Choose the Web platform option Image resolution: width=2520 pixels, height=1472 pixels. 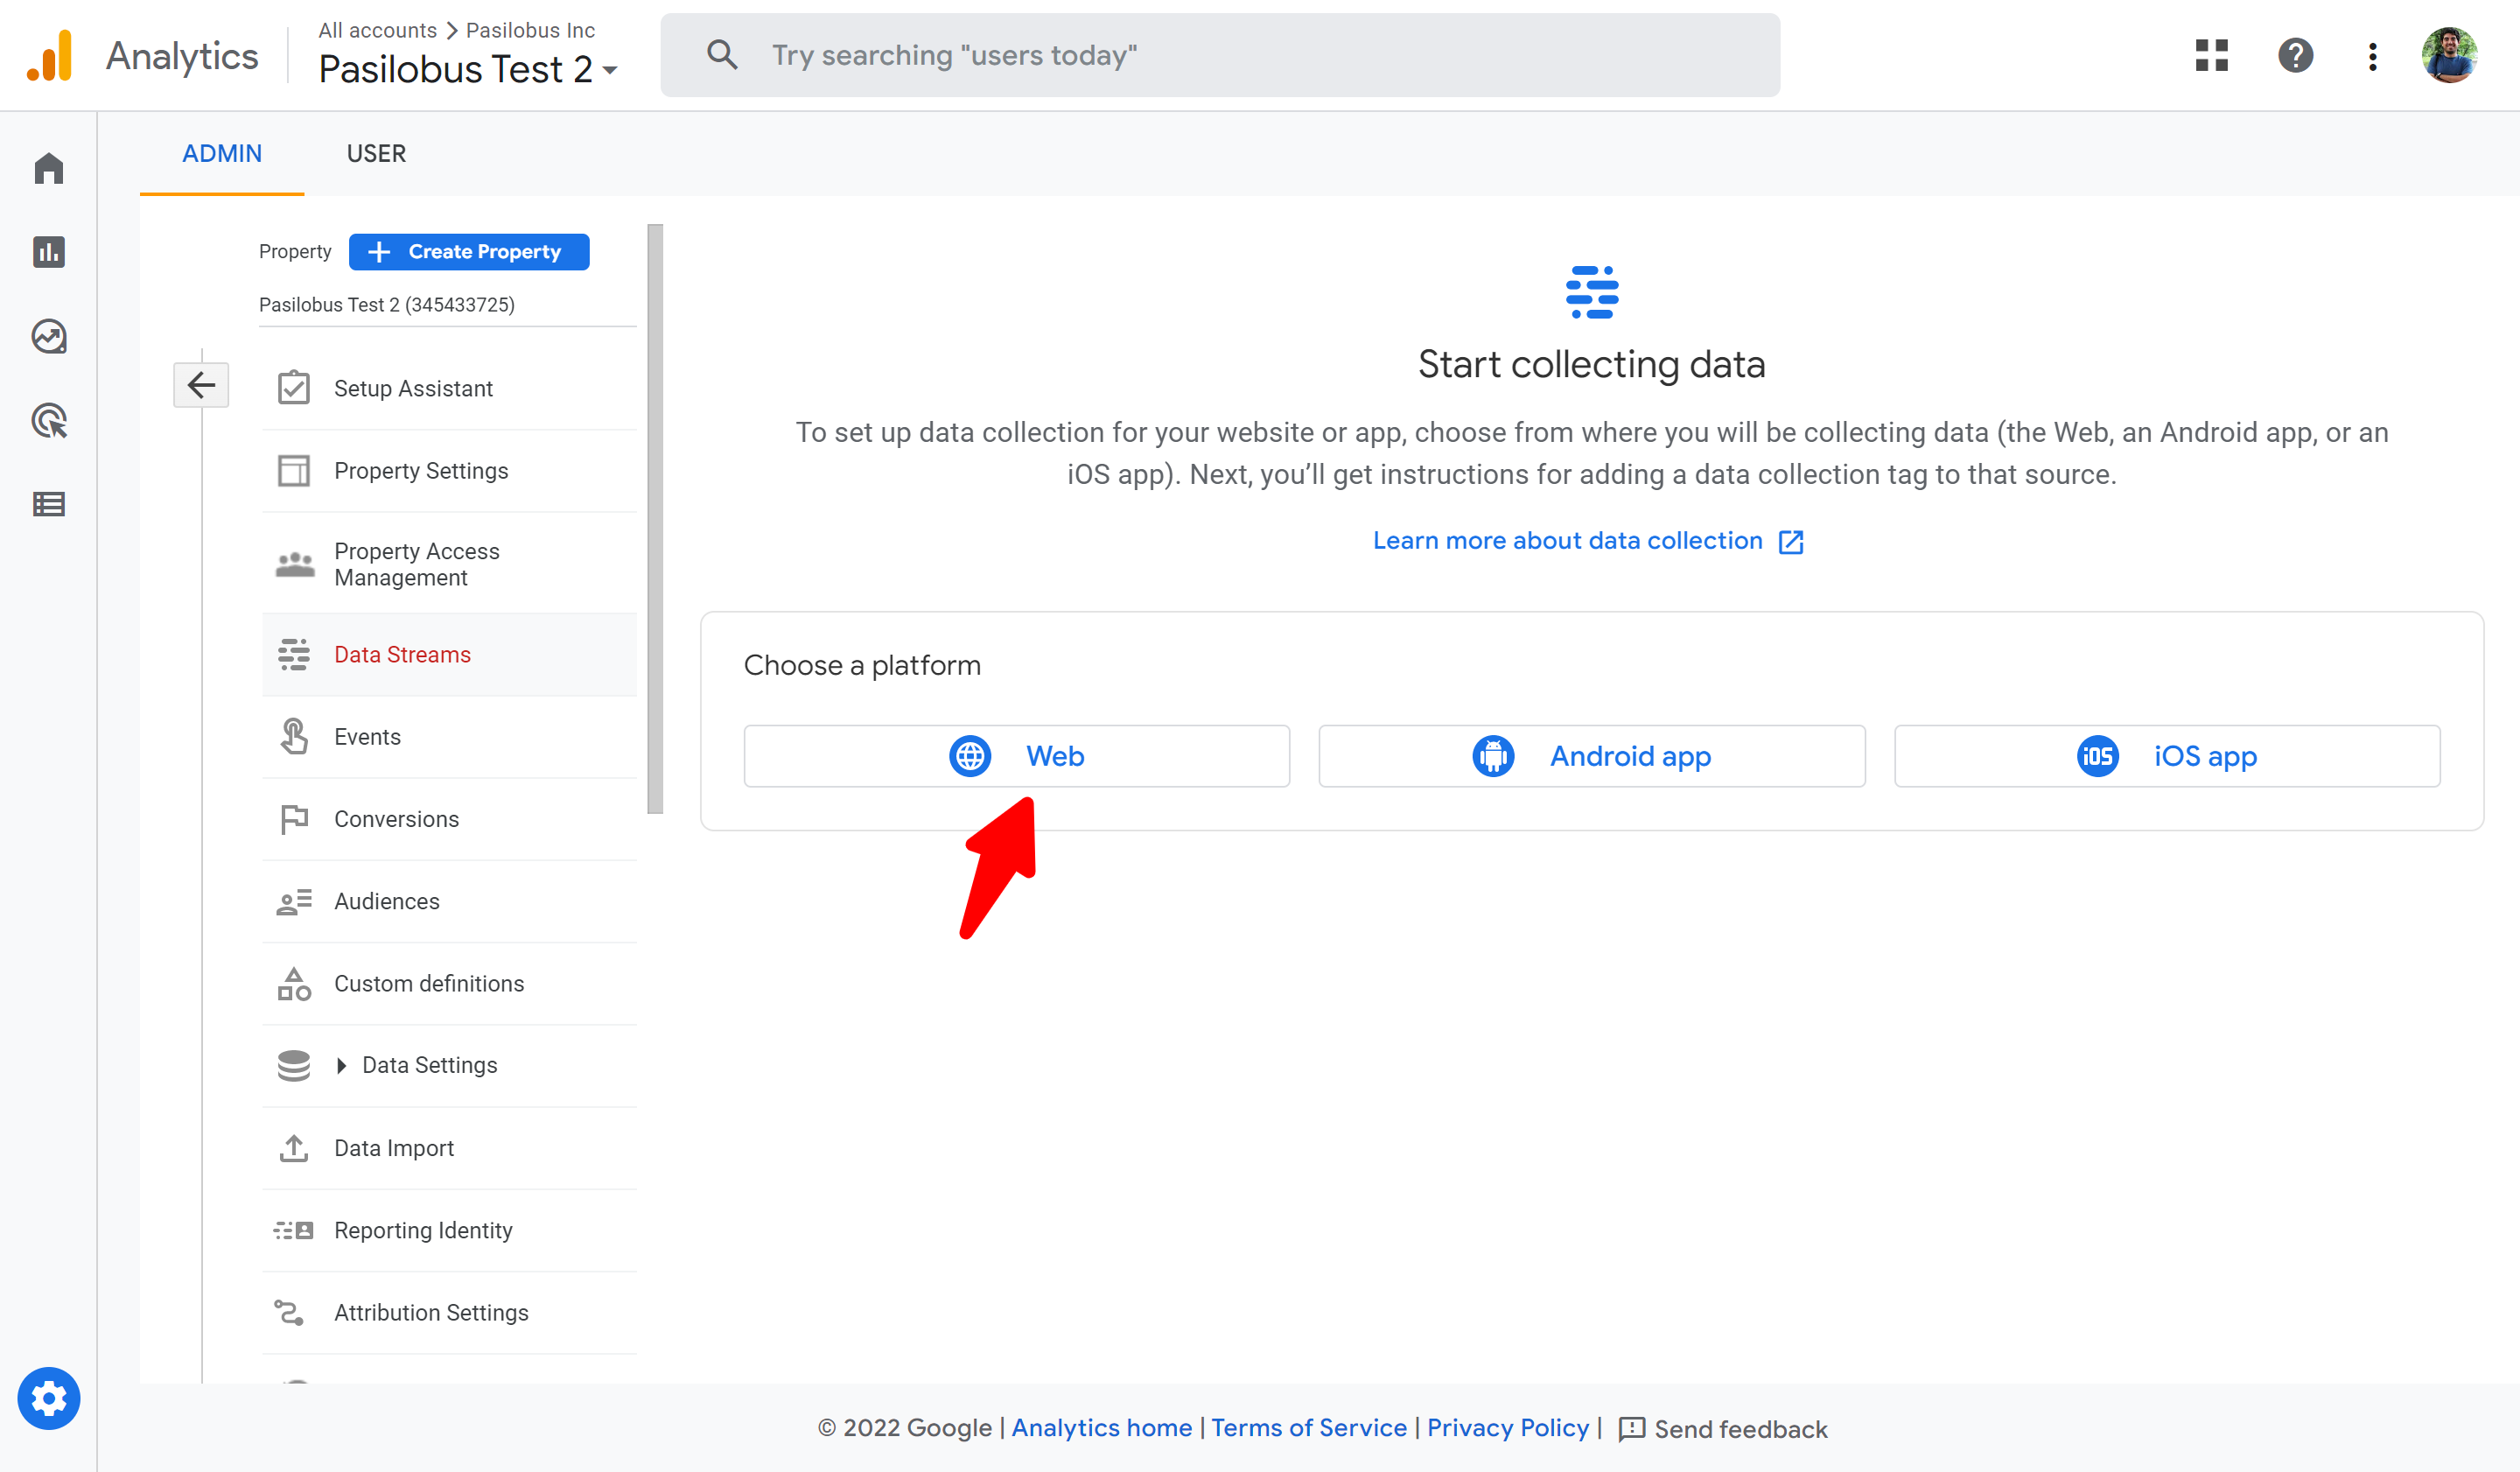[x=1016, y=756]
